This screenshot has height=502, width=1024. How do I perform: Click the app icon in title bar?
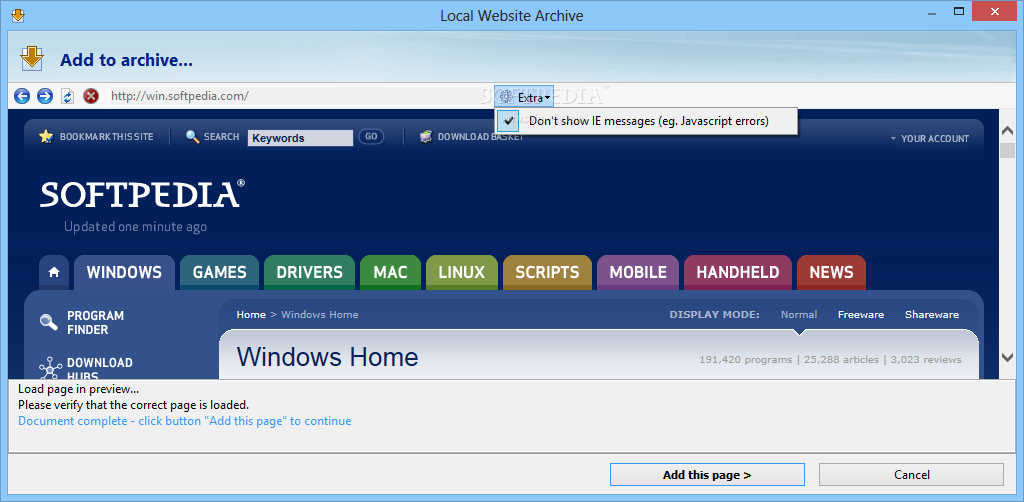(x=18, y=15)
